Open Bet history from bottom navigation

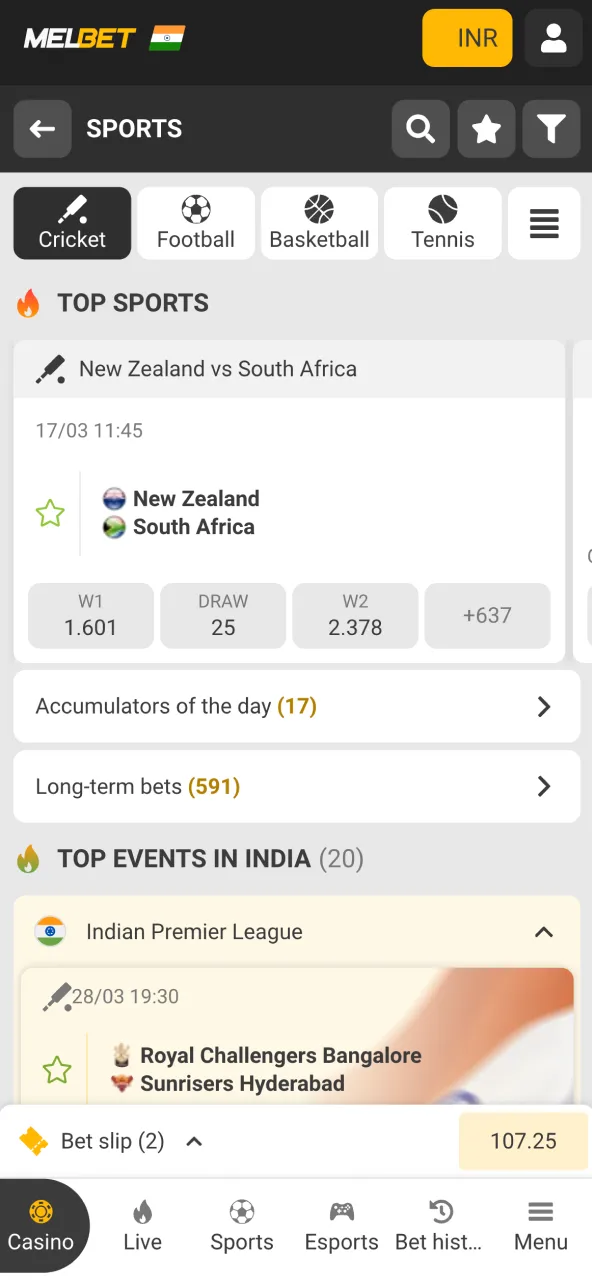coord(440,1226)
